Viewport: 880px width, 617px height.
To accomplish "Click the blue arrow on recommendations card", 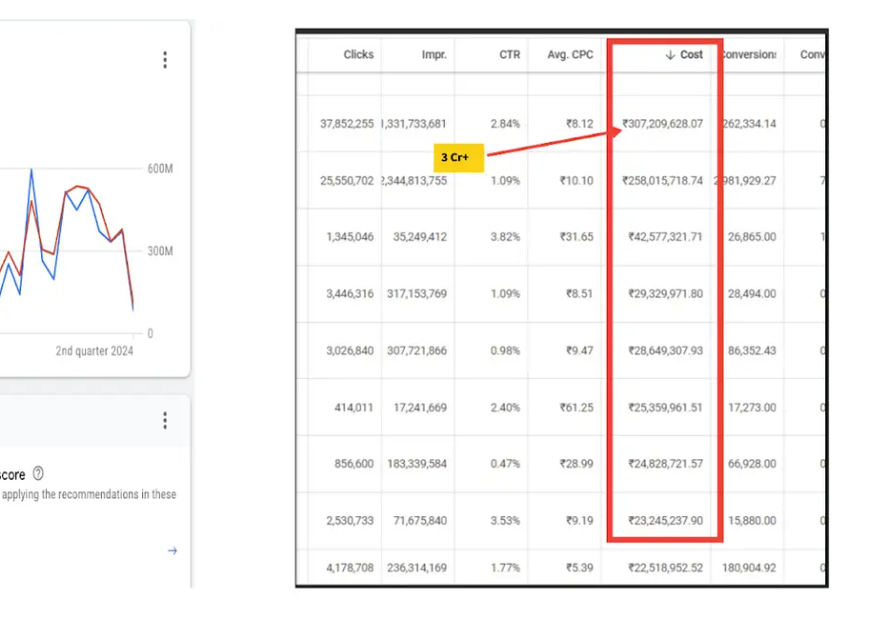I will (172, 550).
